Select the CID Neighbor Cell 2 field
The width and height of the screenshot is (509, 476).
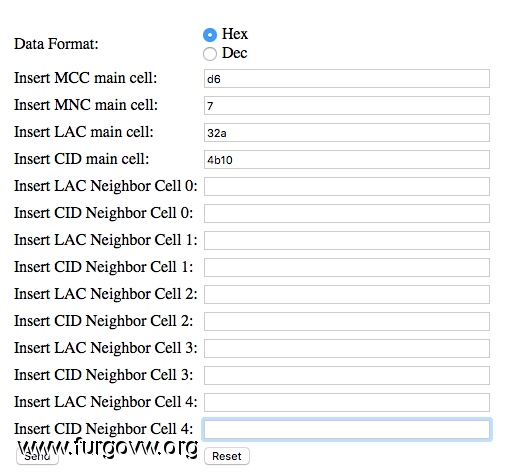[347, 322]
